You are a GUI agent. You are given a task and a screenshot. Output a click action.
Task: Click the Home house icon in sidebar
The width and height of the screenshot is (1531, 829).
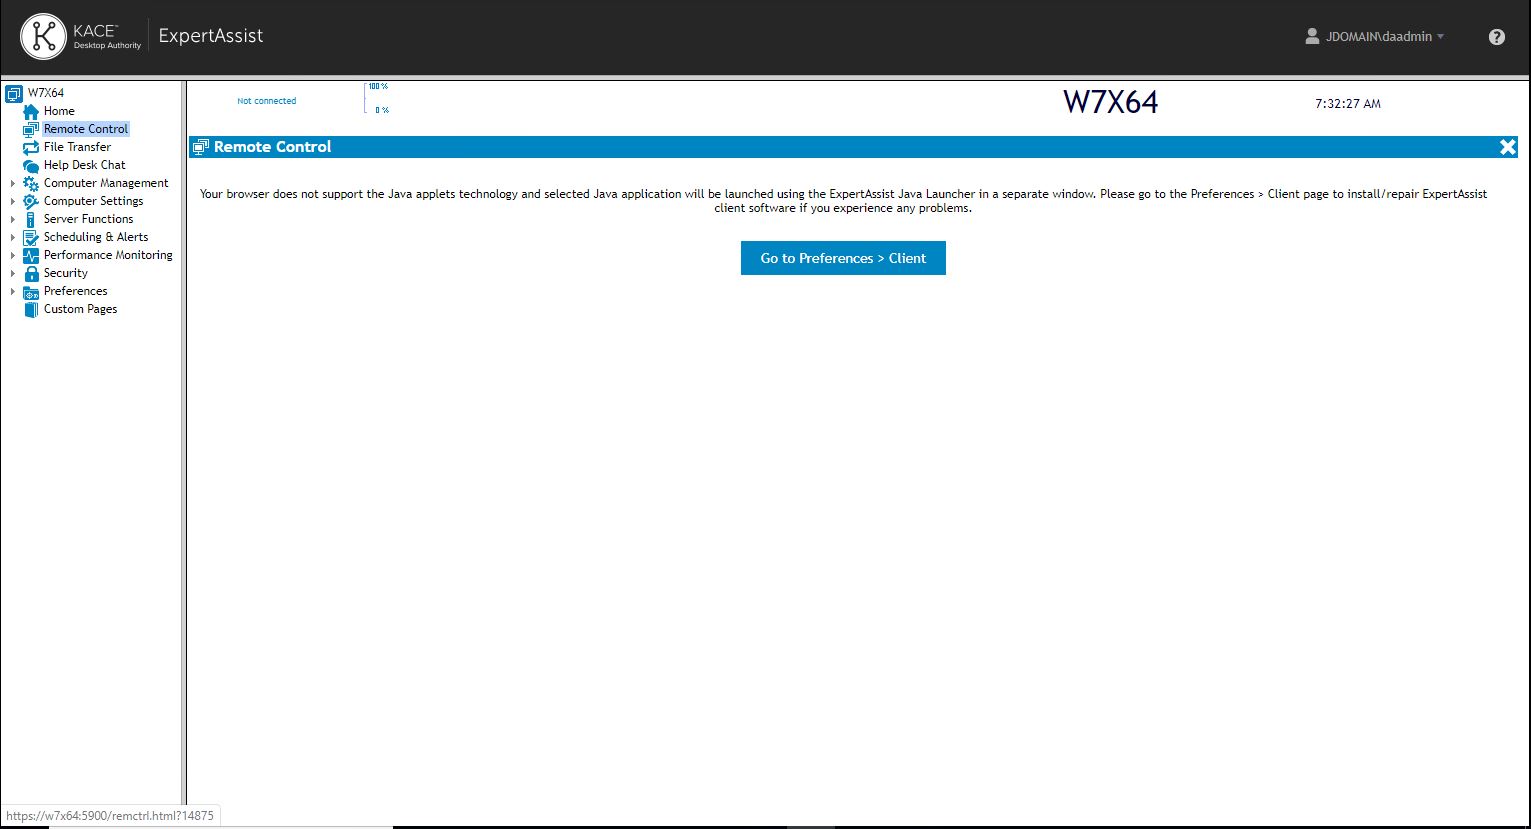pyautogui.click(x=31, y=111)
